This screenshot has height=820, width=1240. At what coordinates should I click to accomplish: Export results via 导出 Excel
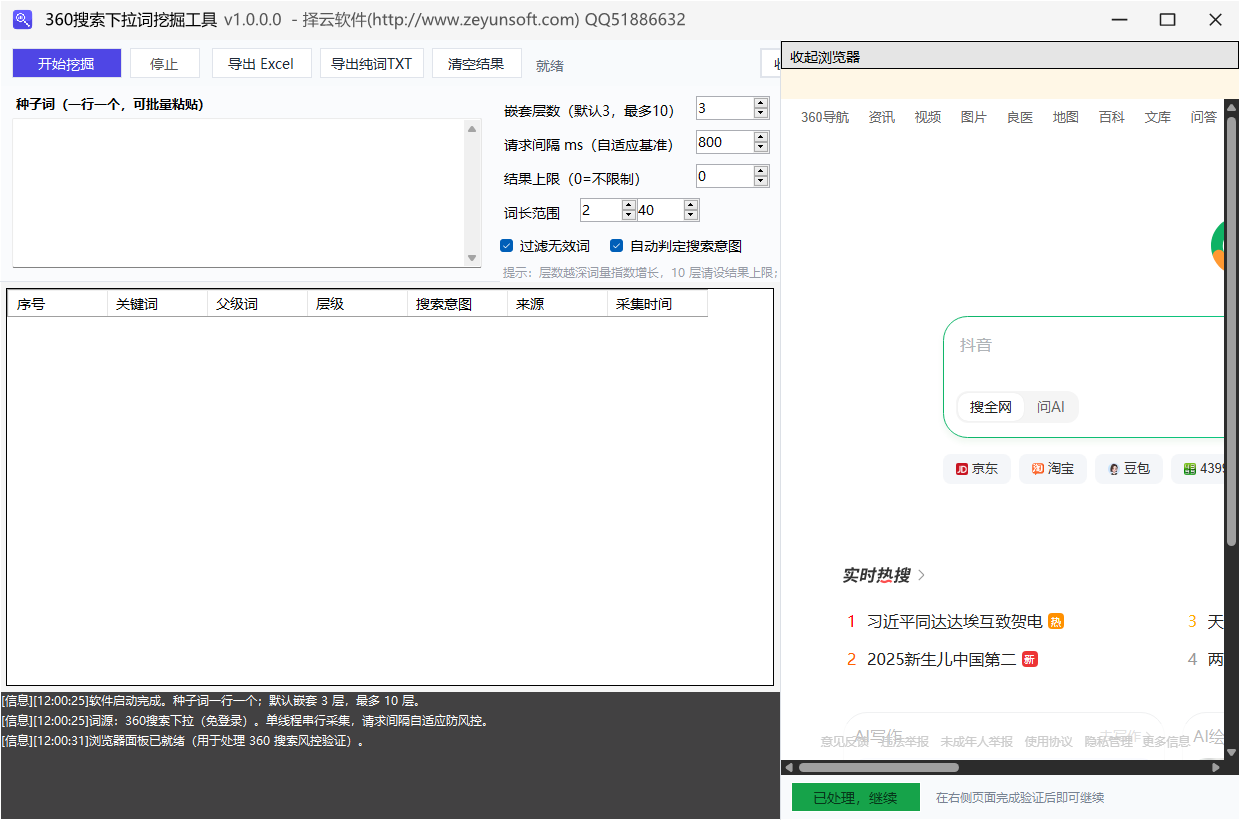[261, 64]
